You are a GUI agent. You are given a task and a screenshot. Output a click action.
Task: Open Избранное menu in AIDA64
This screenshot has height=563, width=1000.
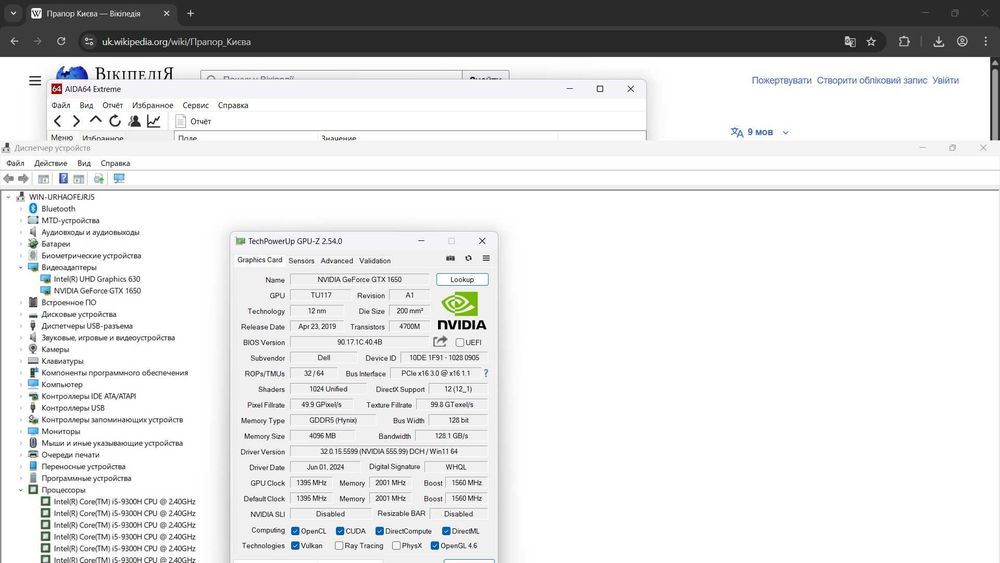[x=152, y=105]
